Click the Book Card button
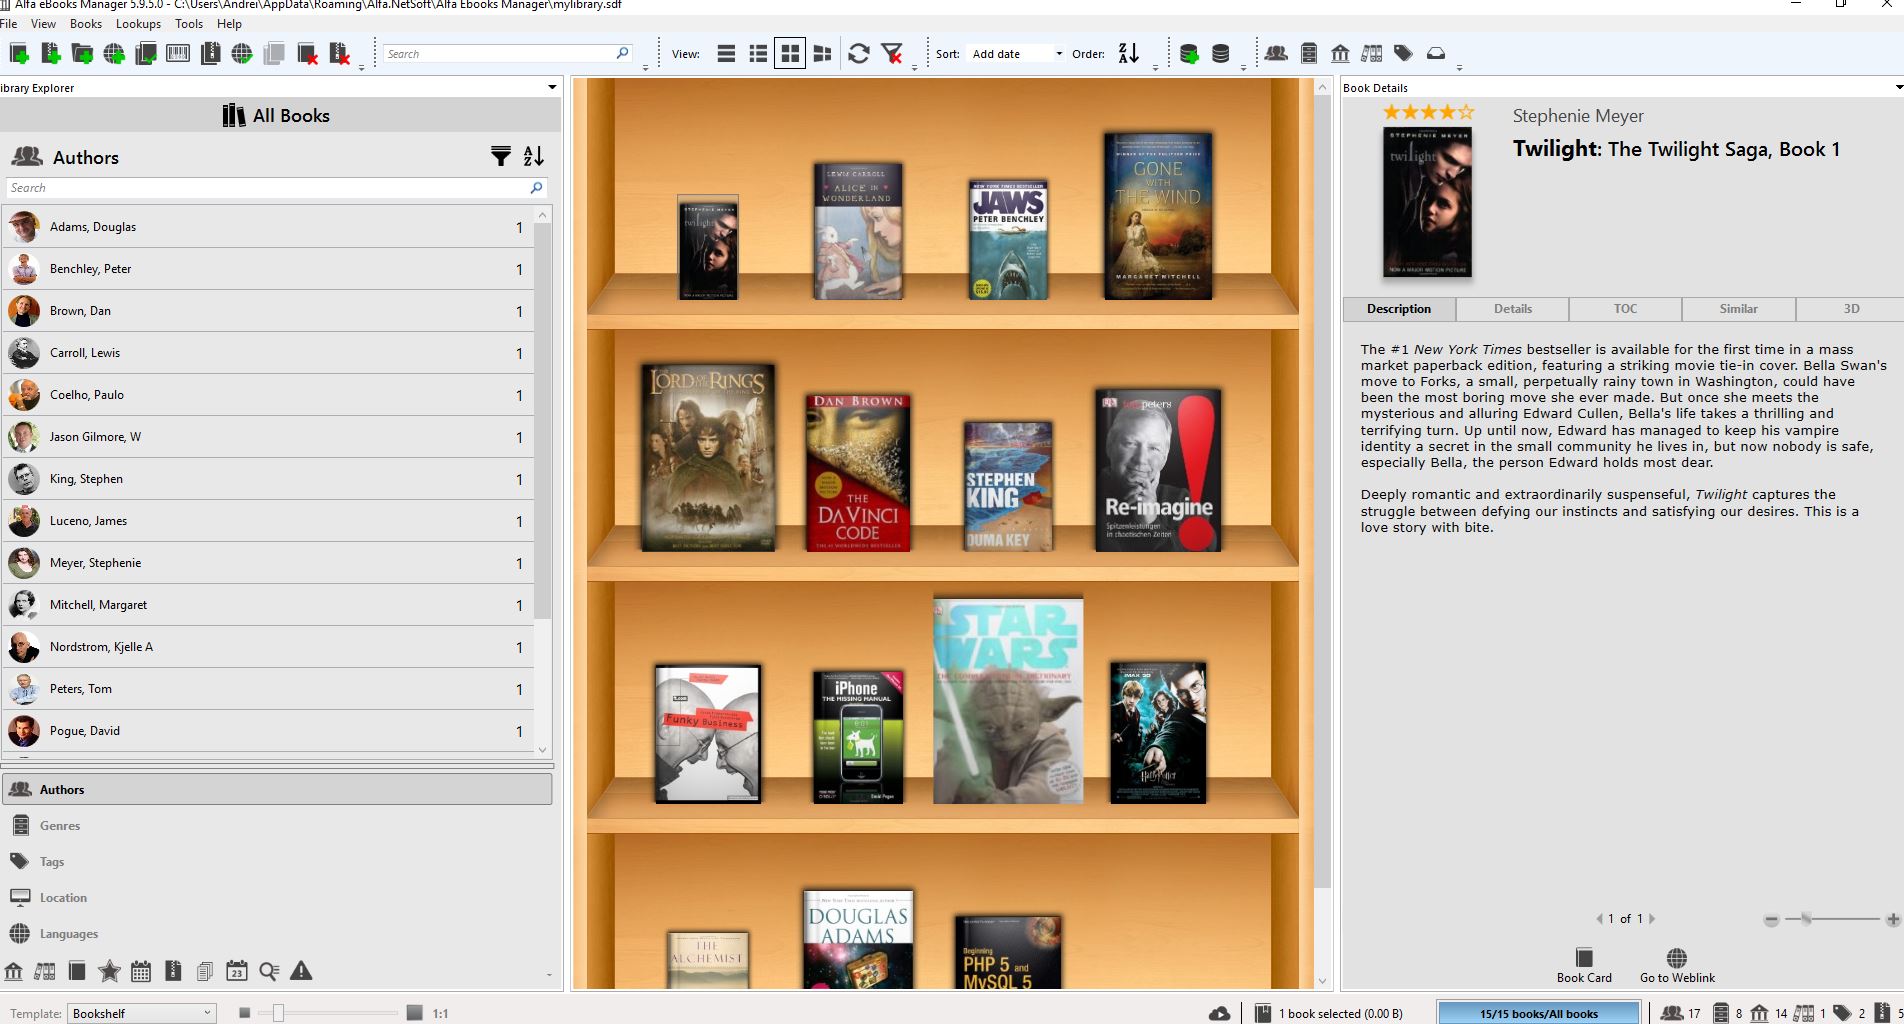1904x1024 pixels. pos(1584,965)
